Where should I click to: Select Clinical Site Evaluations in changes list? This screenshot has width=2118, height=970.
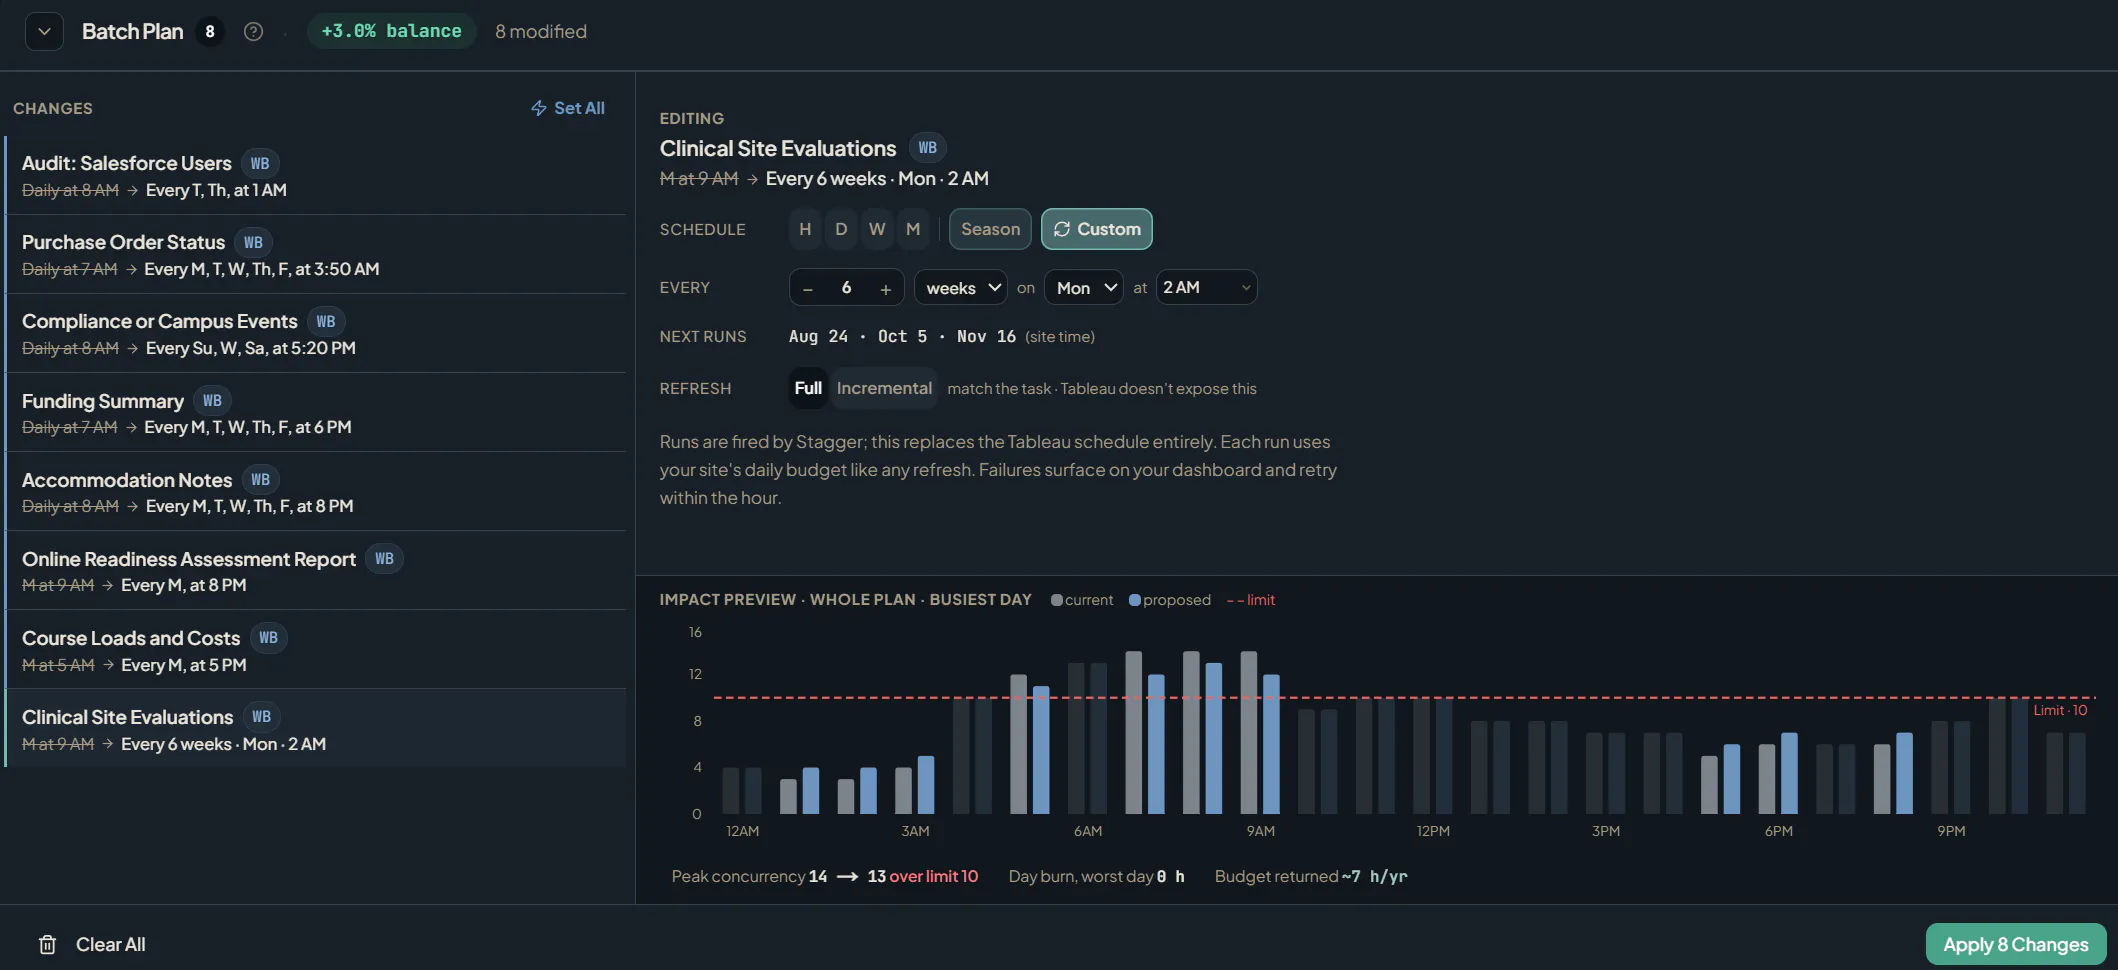[x=316, y=728]
